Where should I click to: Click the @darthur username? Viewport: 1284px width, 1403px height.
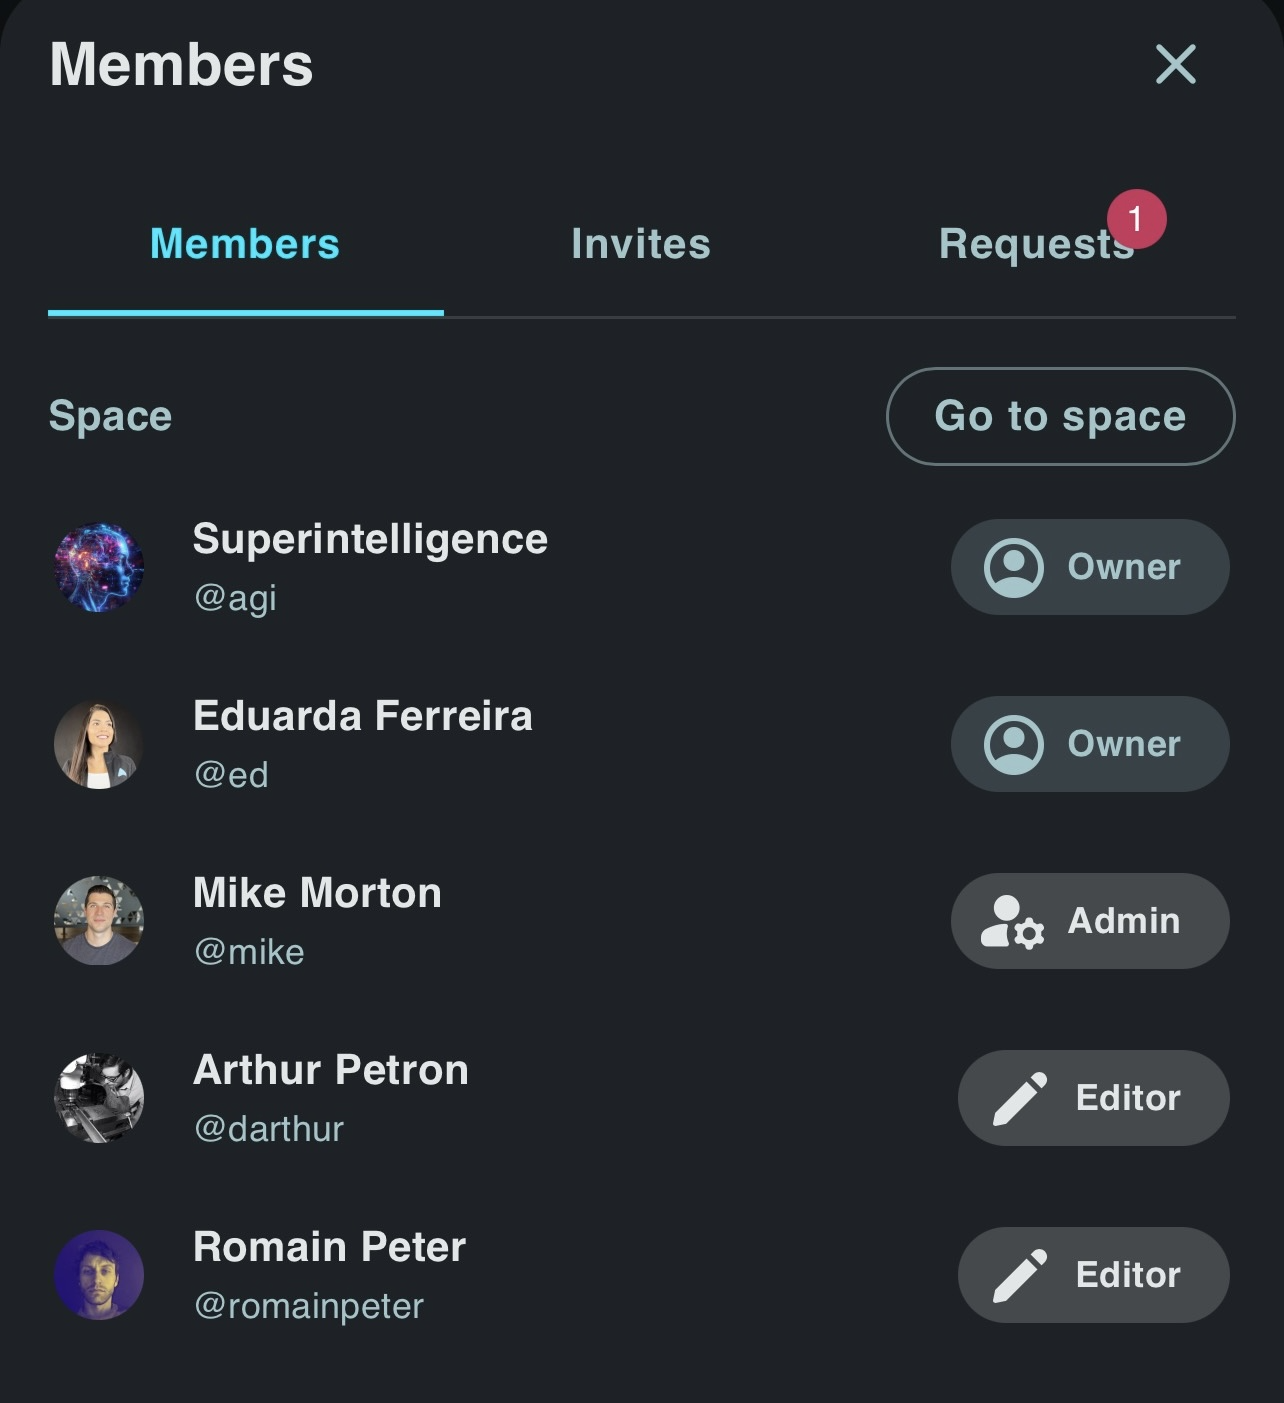pos(268,1129)
